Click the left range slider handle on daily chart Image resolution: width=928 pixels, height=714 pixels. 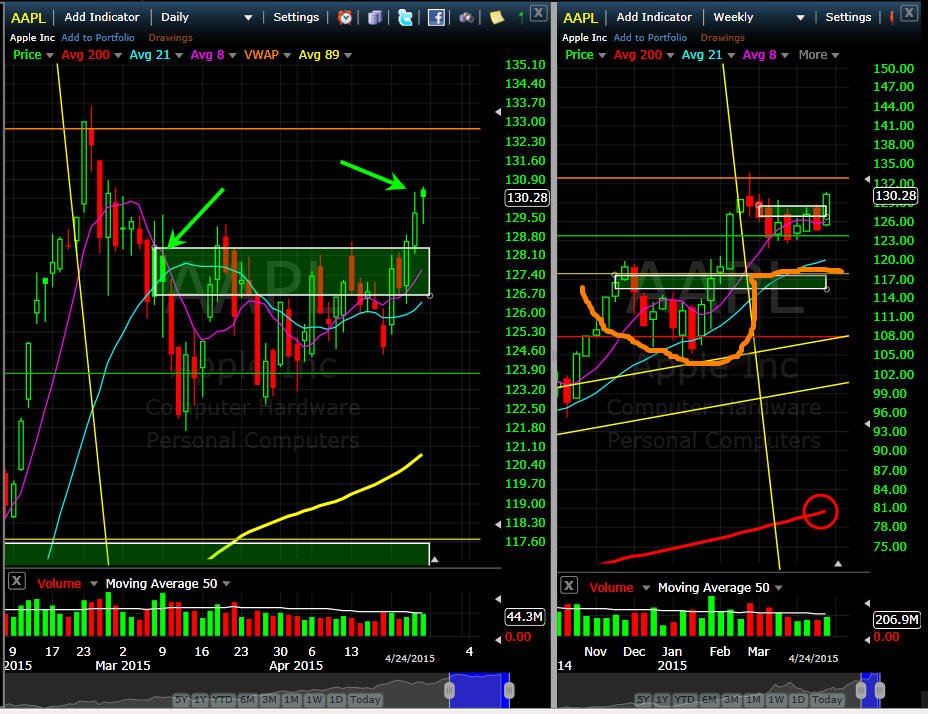(x=450, y=690)
